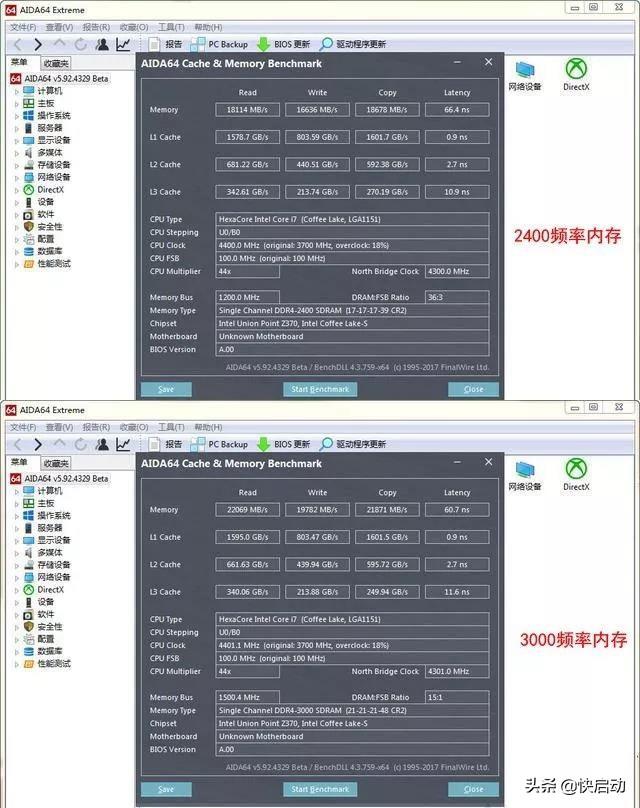
Task: Click the refresh icon in upper AIDA64 toolbar
Action: [x=80, y=45]
